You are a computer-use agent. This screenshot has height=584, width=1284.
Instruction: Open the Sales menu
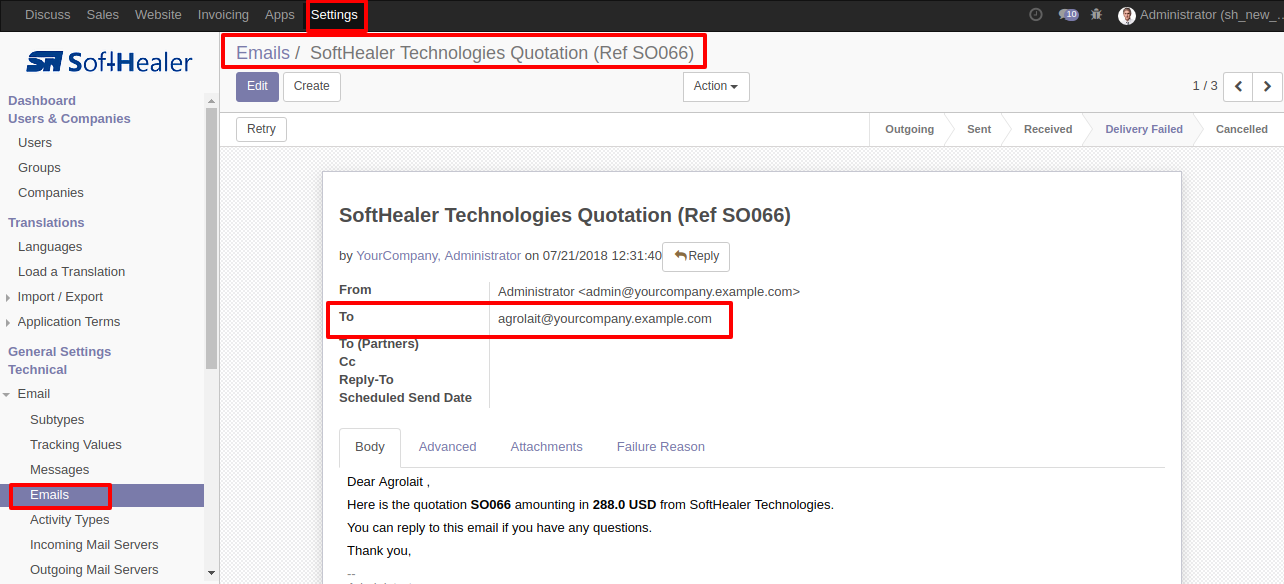[102, 15]
